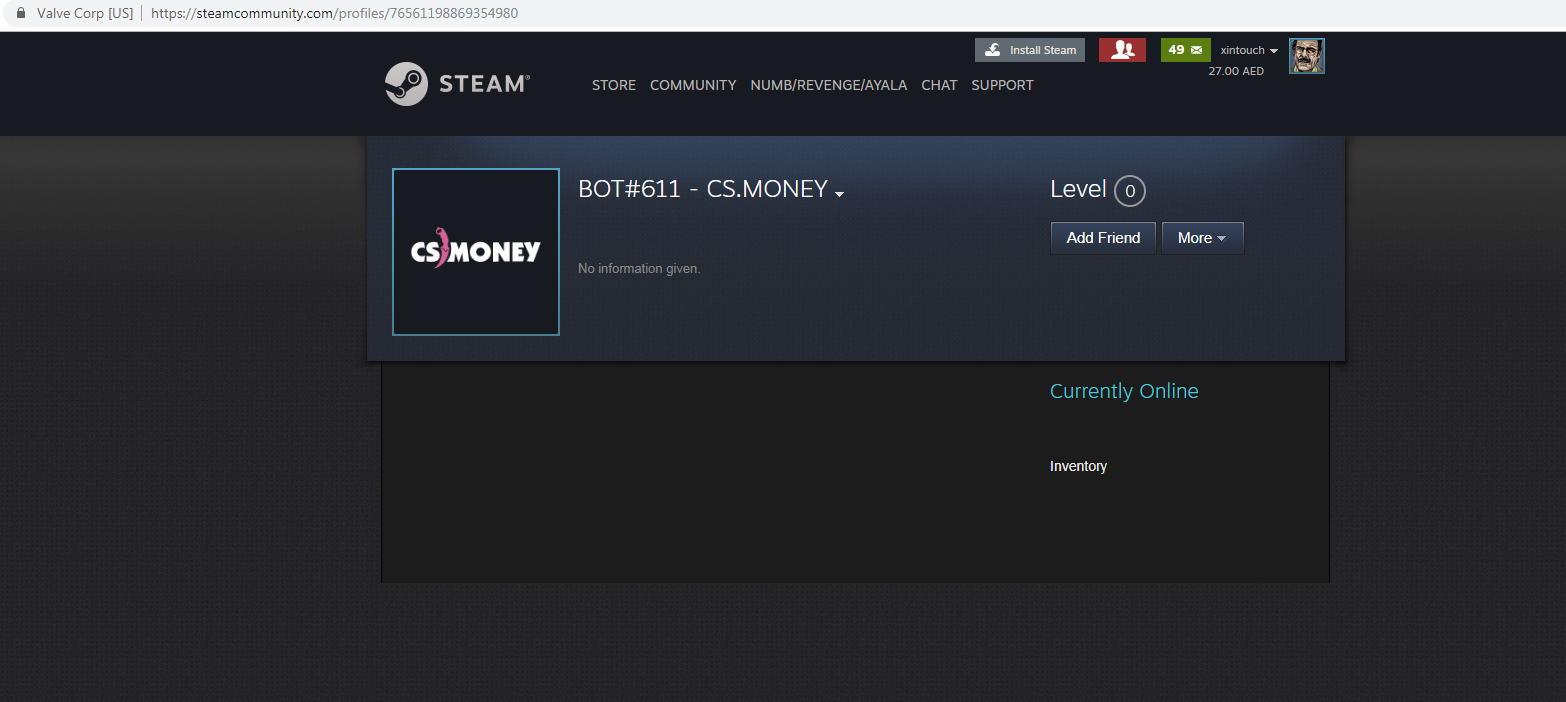Click the padlock icon in address bar
The width and height of the screenshot is (1566, 702).
pos(19,14)
